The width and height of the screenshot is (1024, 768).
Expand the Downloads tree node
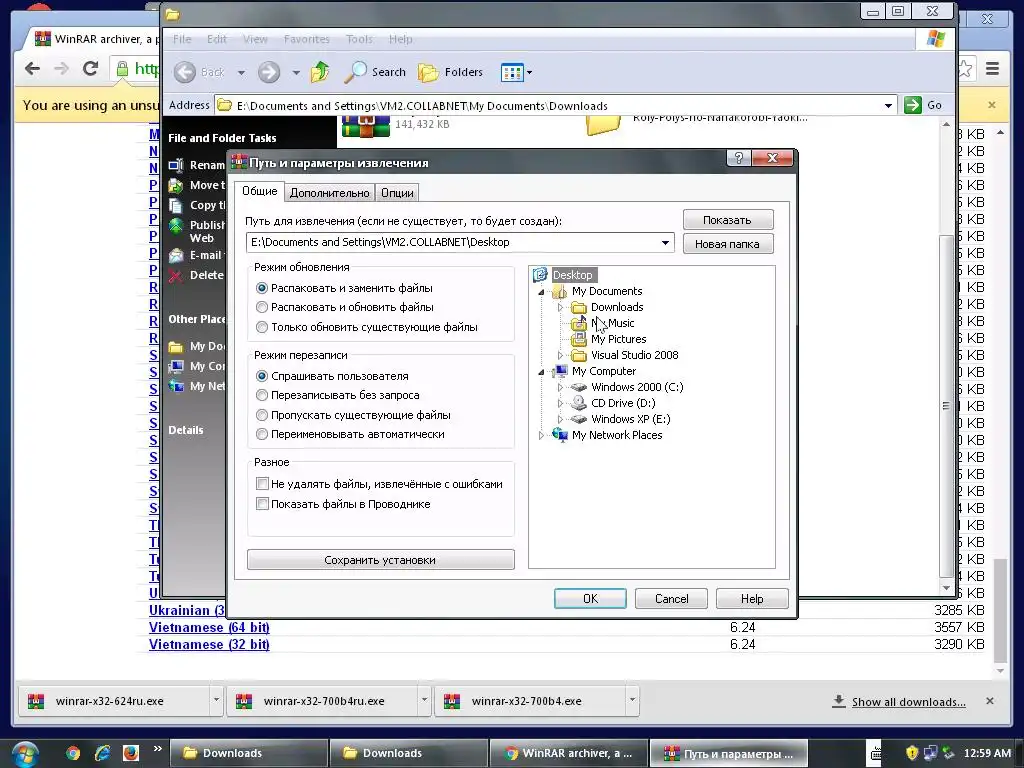point(560,307)
